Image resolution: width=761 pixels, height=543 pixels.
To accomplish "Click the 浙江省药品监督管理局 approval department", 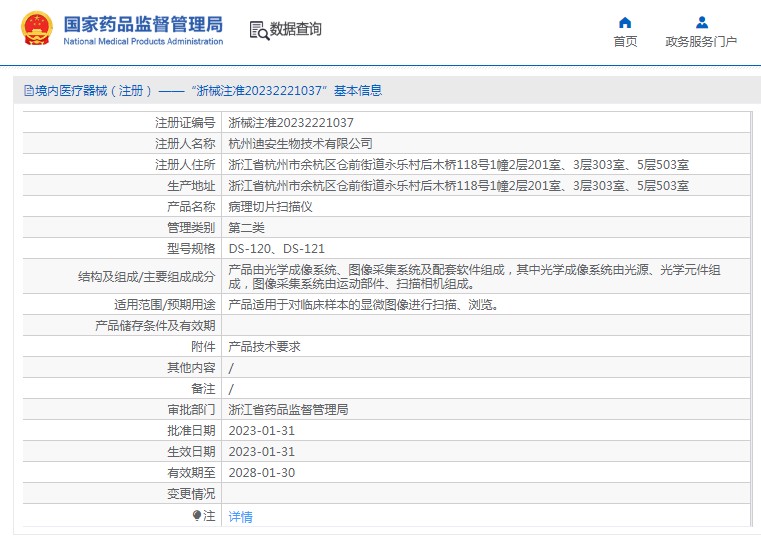I will point(288,410).
